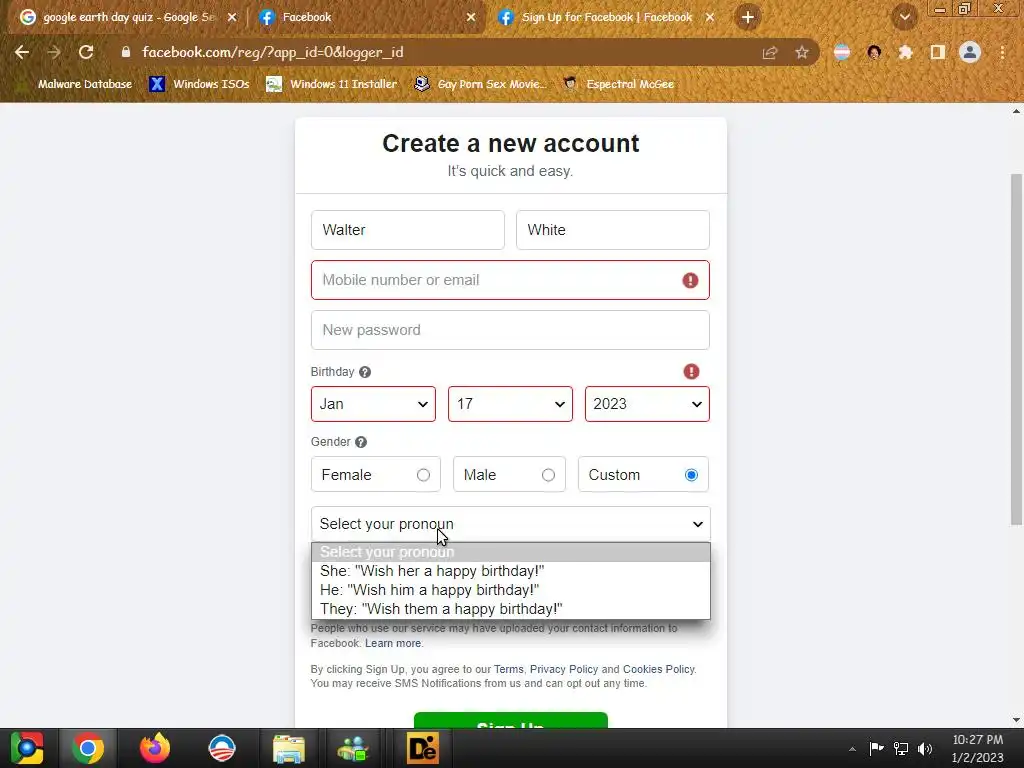Open the Extensions puzzle icon
The height and width of the screenshot is (768, 1024).
tap(906, 52)
